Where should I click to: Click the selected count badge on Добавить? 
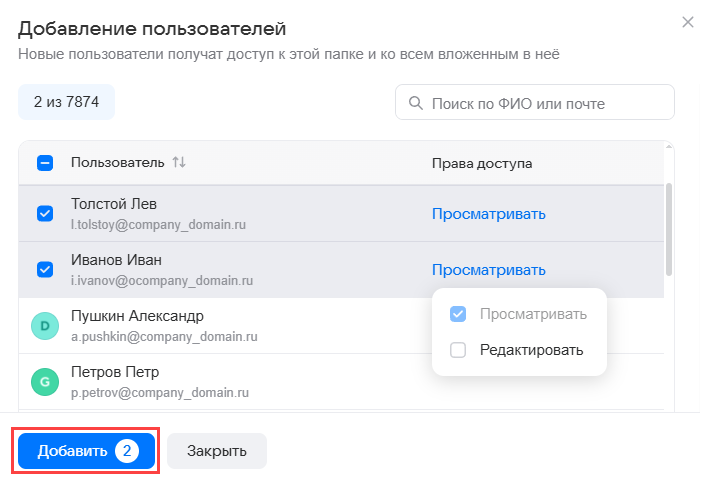click(126, 451)
